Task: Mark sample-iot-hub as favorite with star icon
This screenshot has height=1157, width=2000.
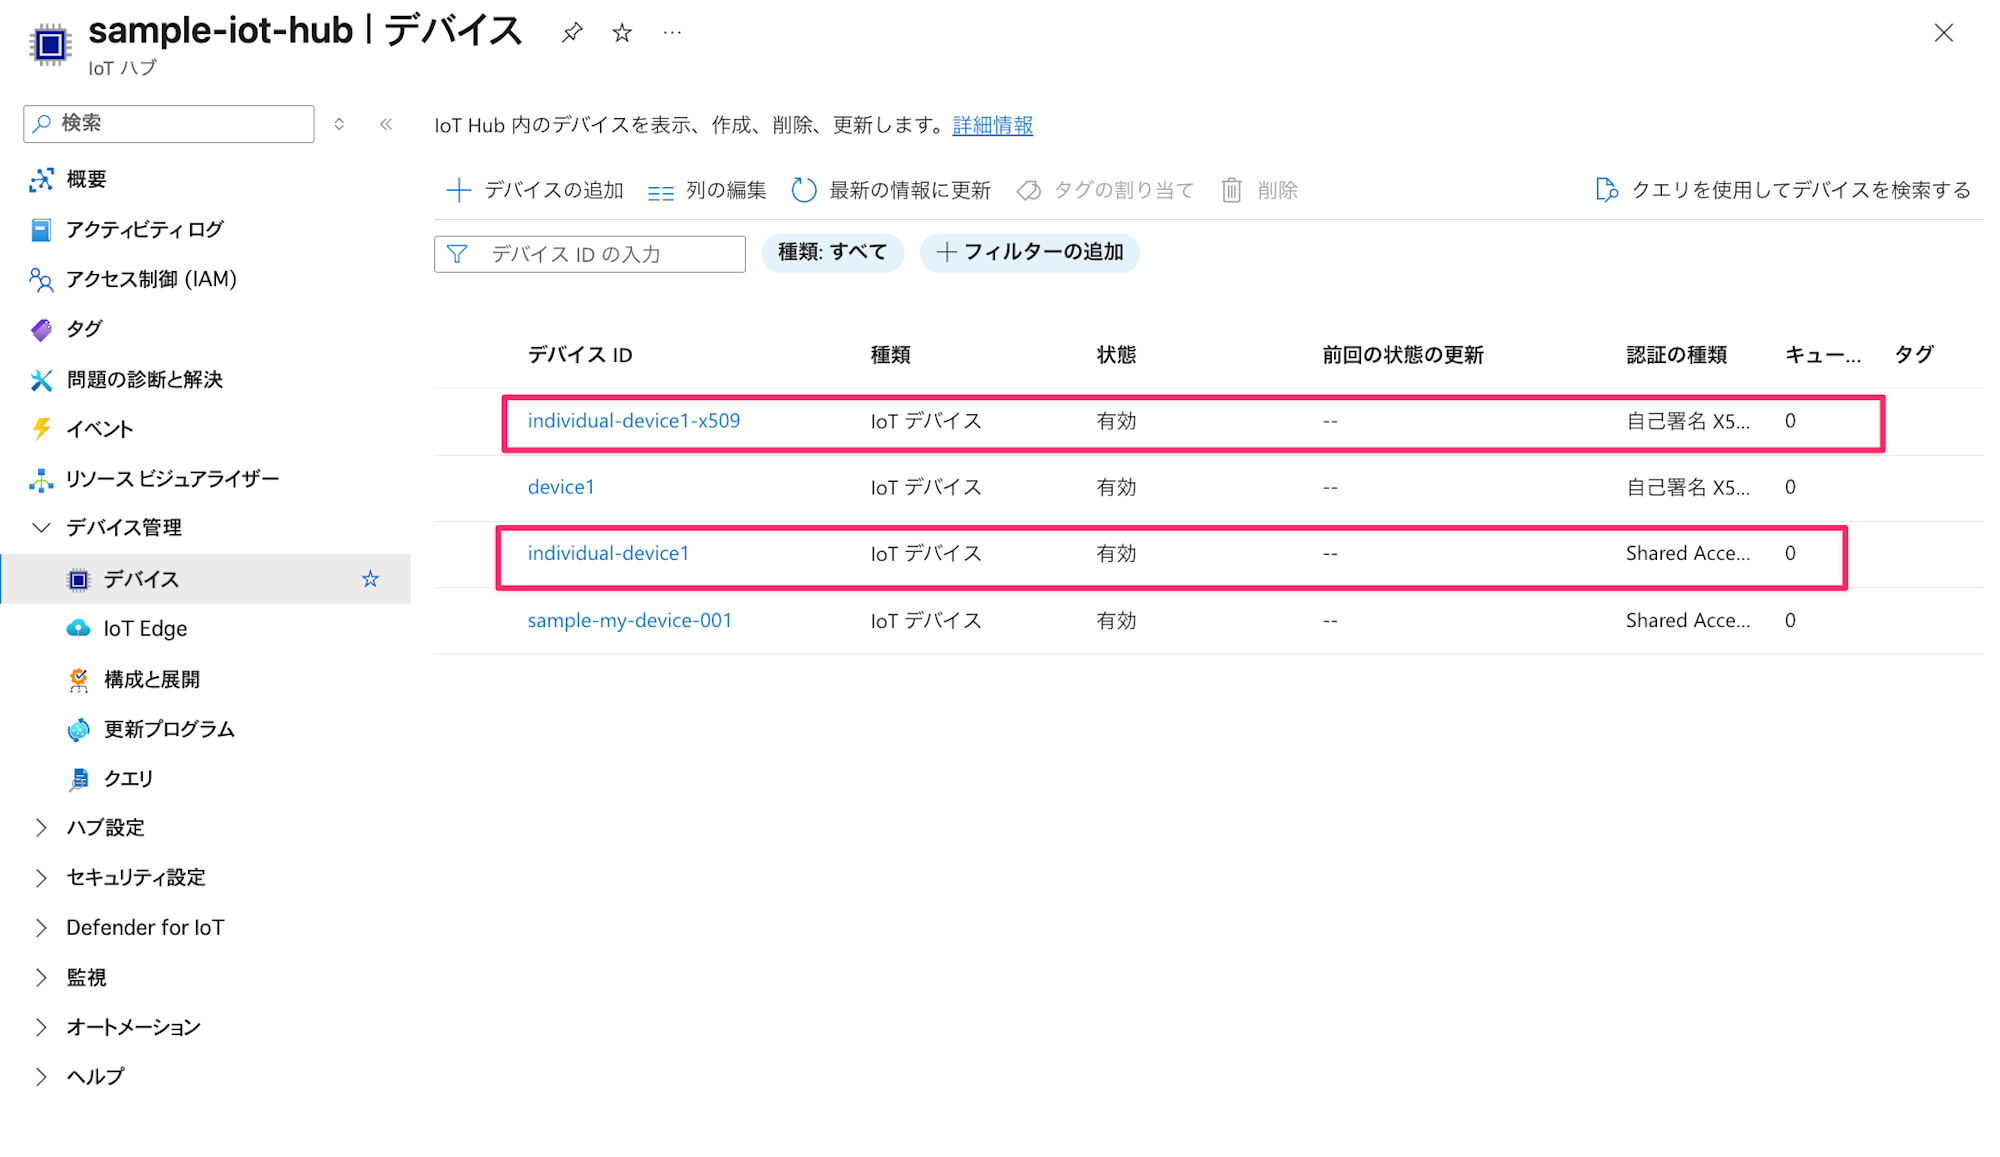Action: [x=622, y=33]
